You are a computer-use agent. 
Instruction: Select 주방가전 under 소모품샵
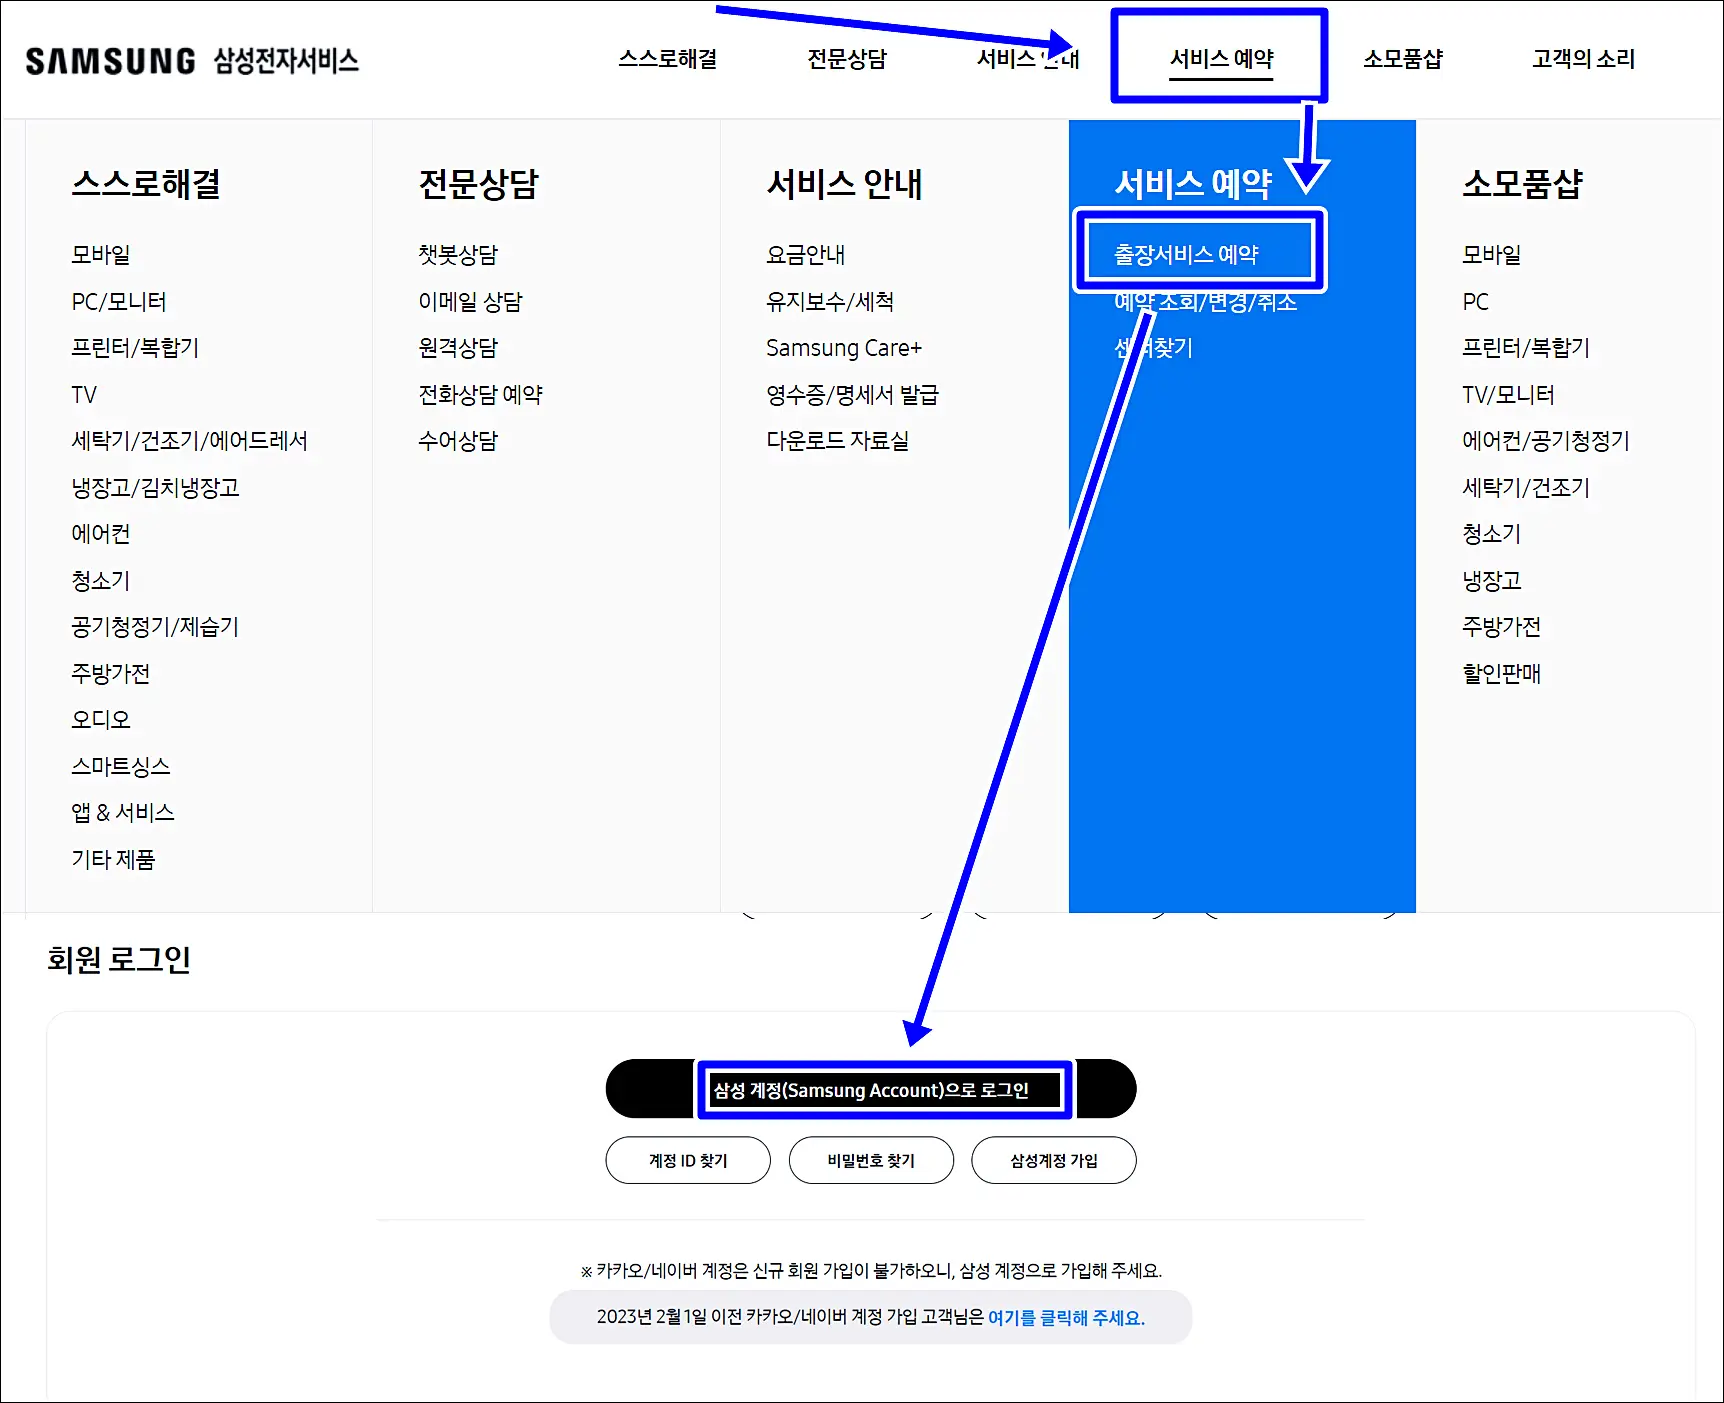(1502, 627)
